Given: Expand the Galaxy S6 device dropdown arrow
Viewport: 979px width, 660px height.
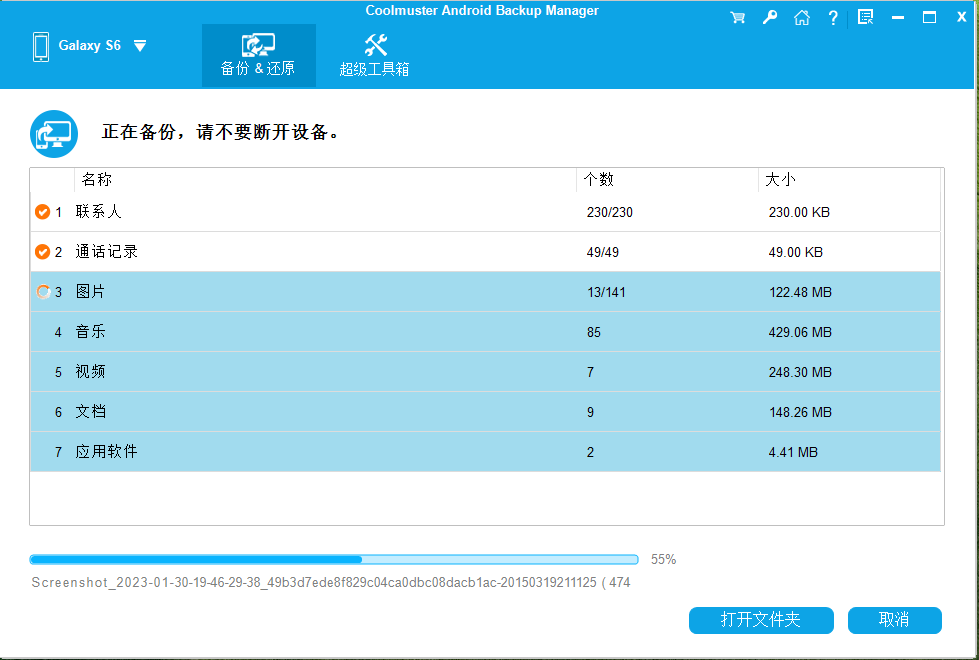Looking at the screenshot, I should tap(140, 46).
